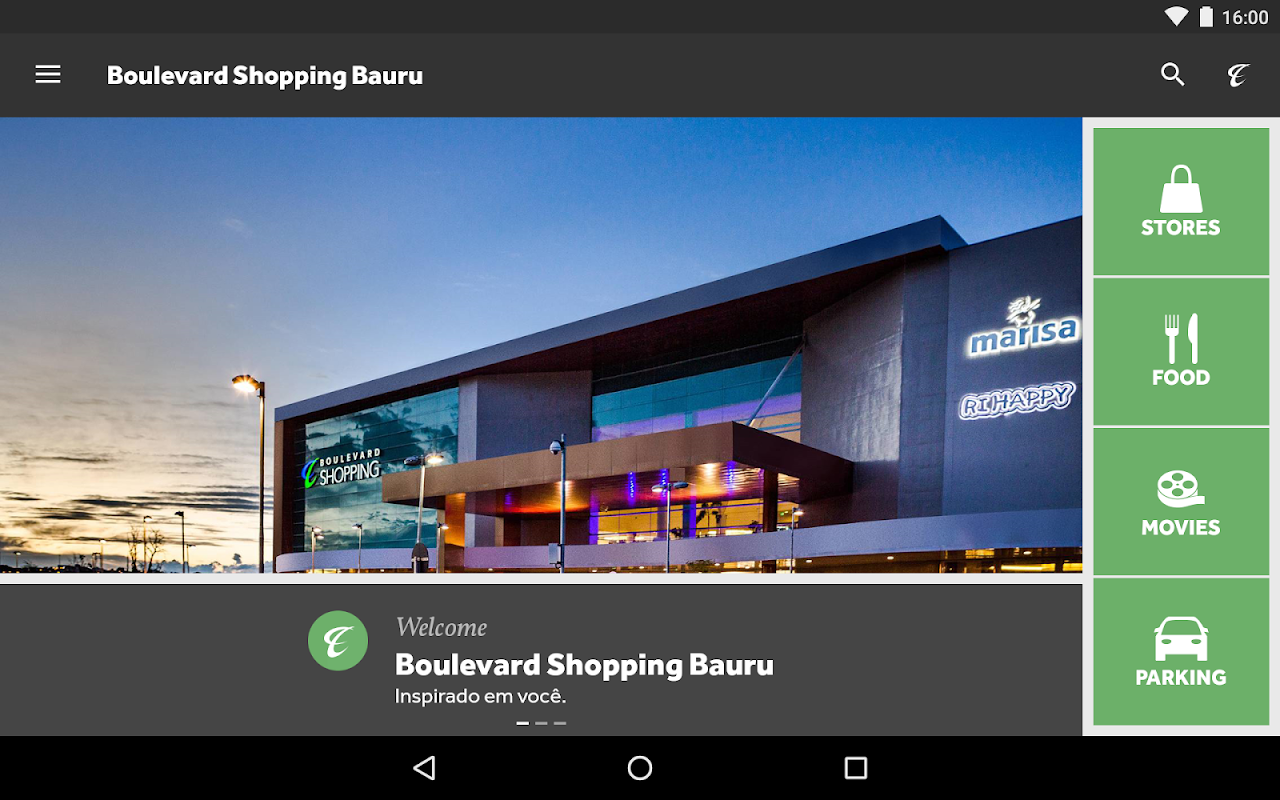Tap the Wi-Fi status icon
The width and height of the screenshot is (1280, 800).
[x=1176, y=17]
